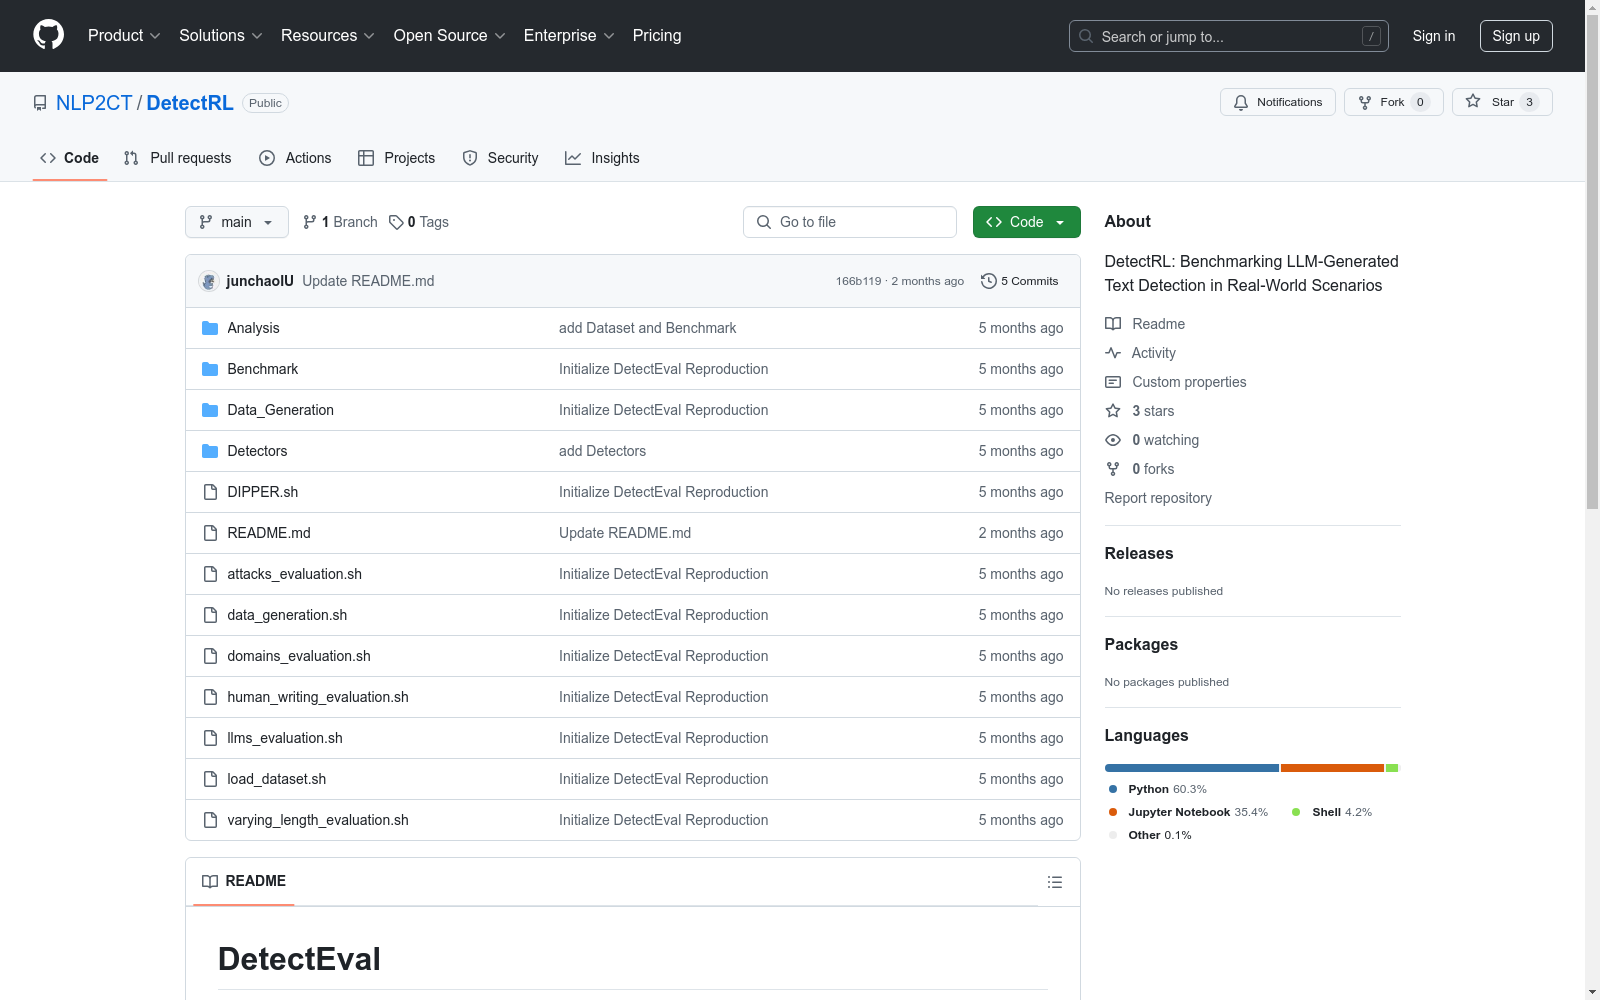Click the Benchmark folder icon
1600x1000 pixels.
[x=210, y=369]
